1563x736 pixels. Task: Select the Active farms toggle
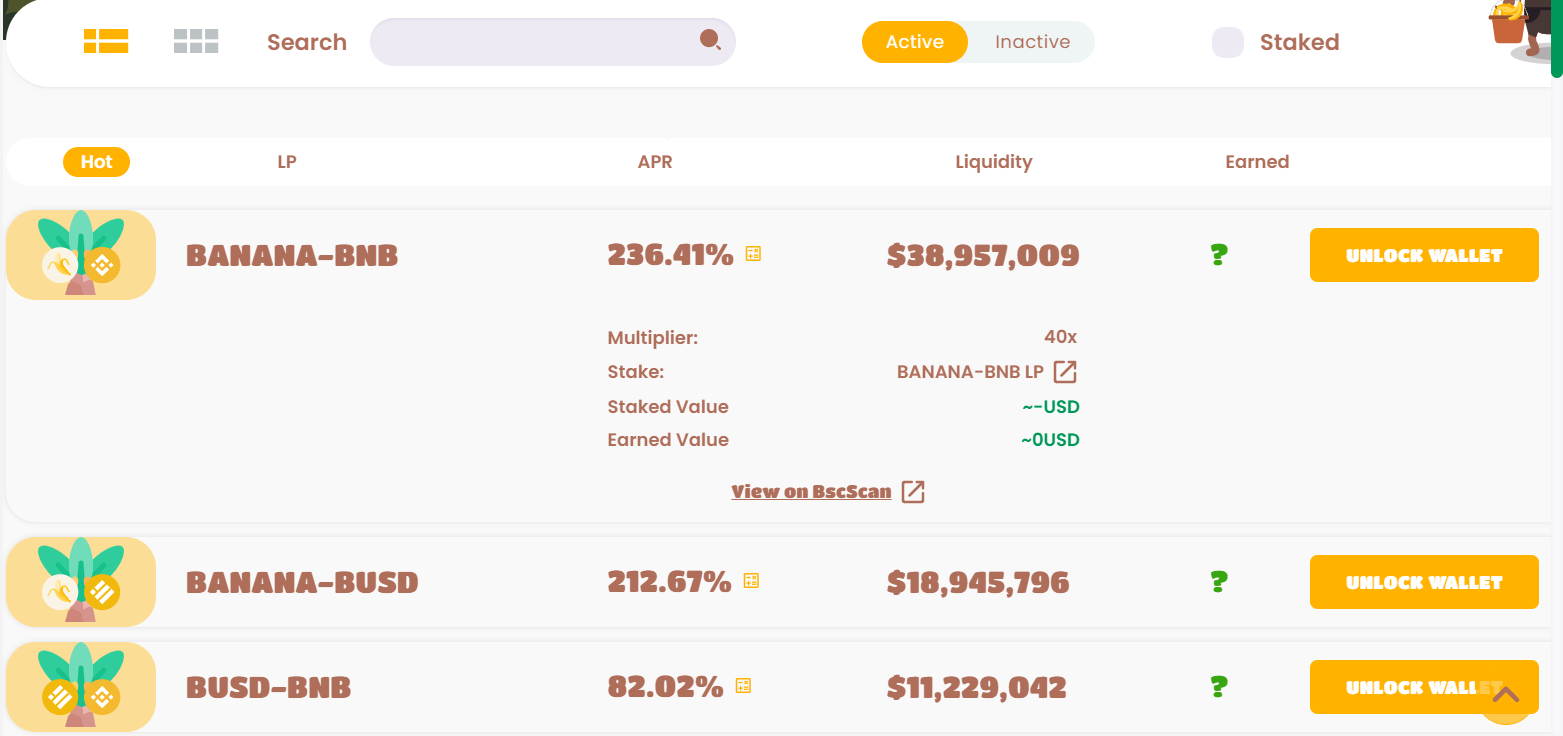[915, 42]
